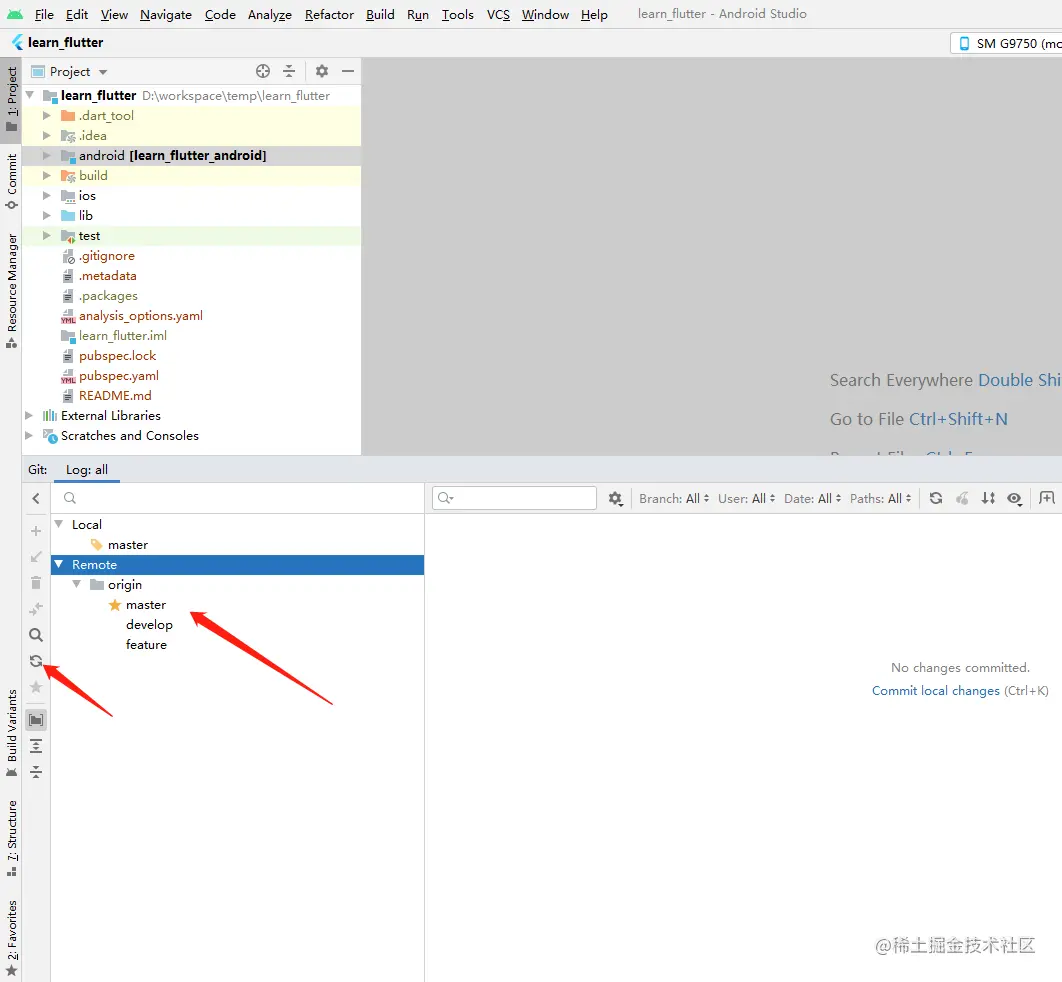Click the show my branches magnifier icon

point(36,635)
